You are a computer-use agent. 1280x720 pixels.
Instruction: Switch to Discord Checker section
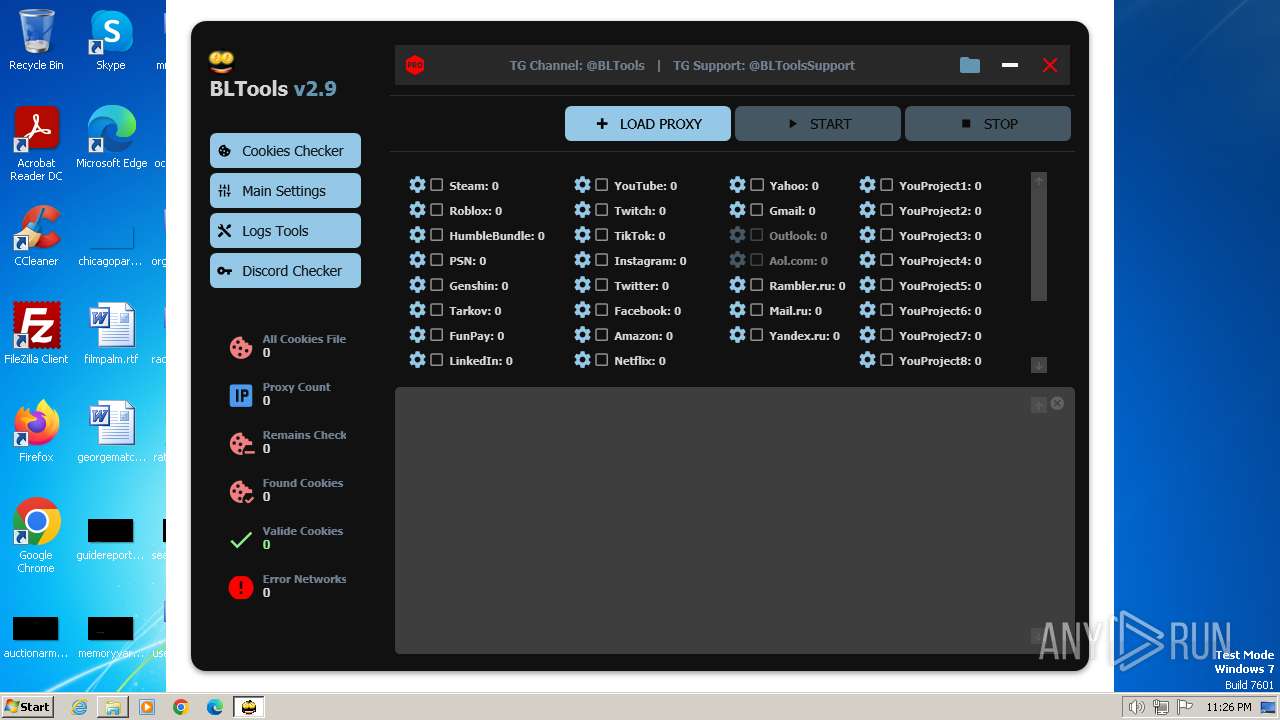tap(285, 271)
